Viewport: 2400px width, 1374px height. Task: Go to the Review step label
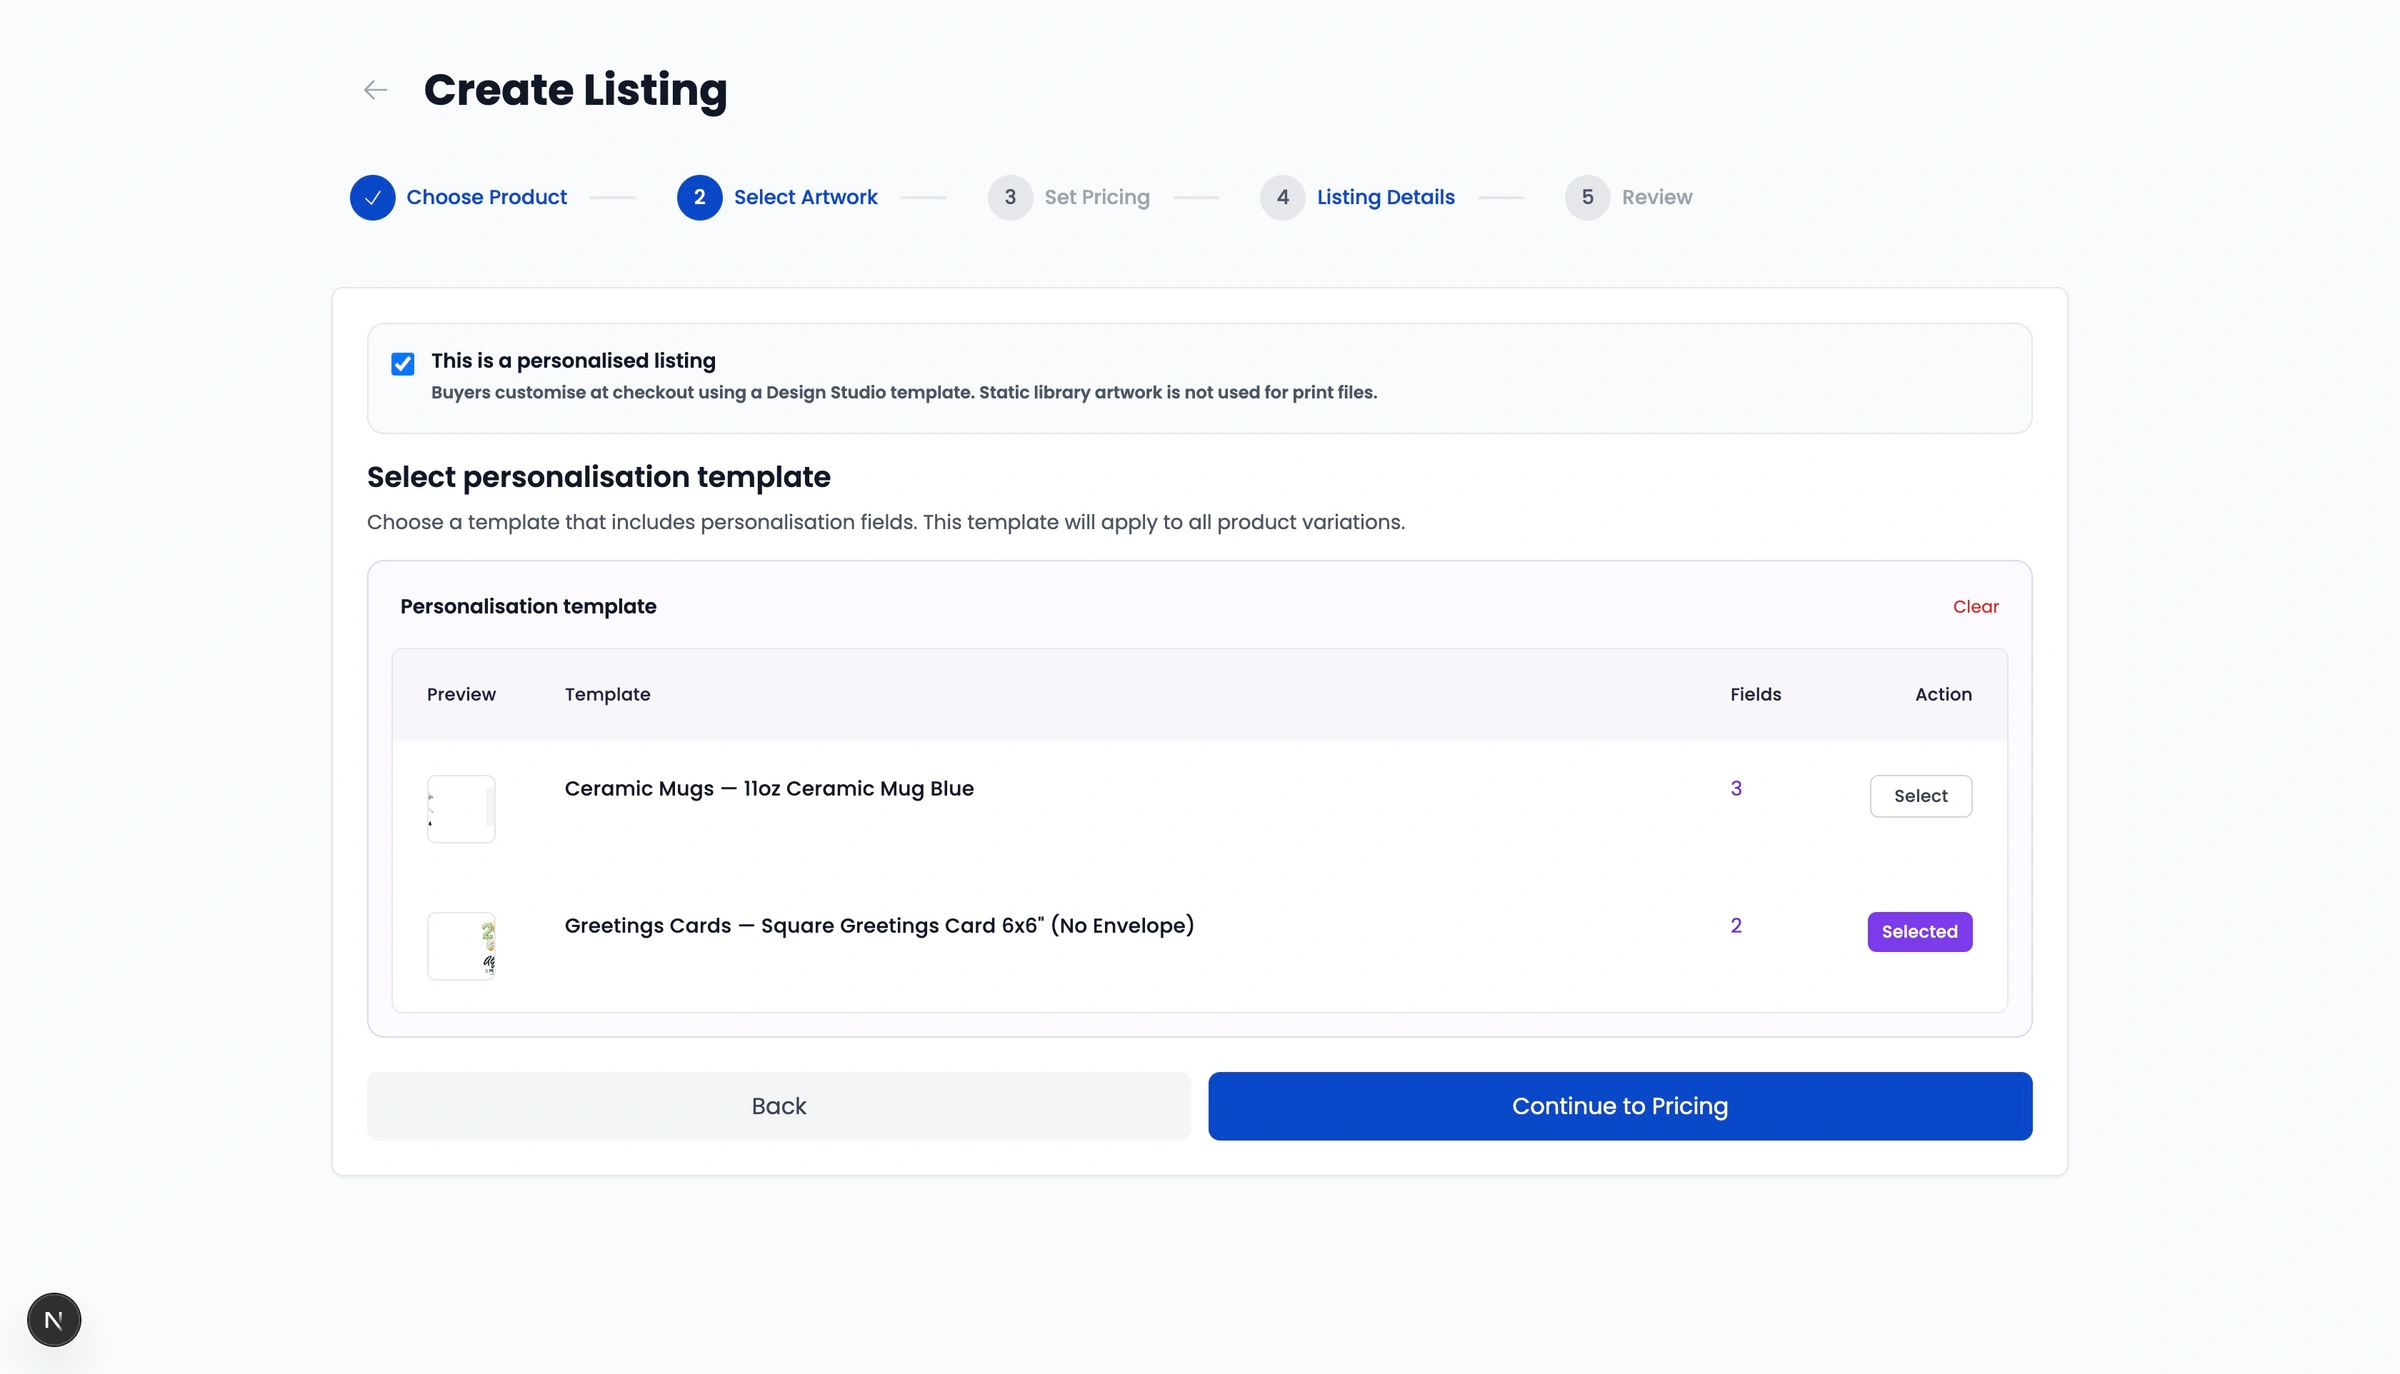click(1657, 197)
